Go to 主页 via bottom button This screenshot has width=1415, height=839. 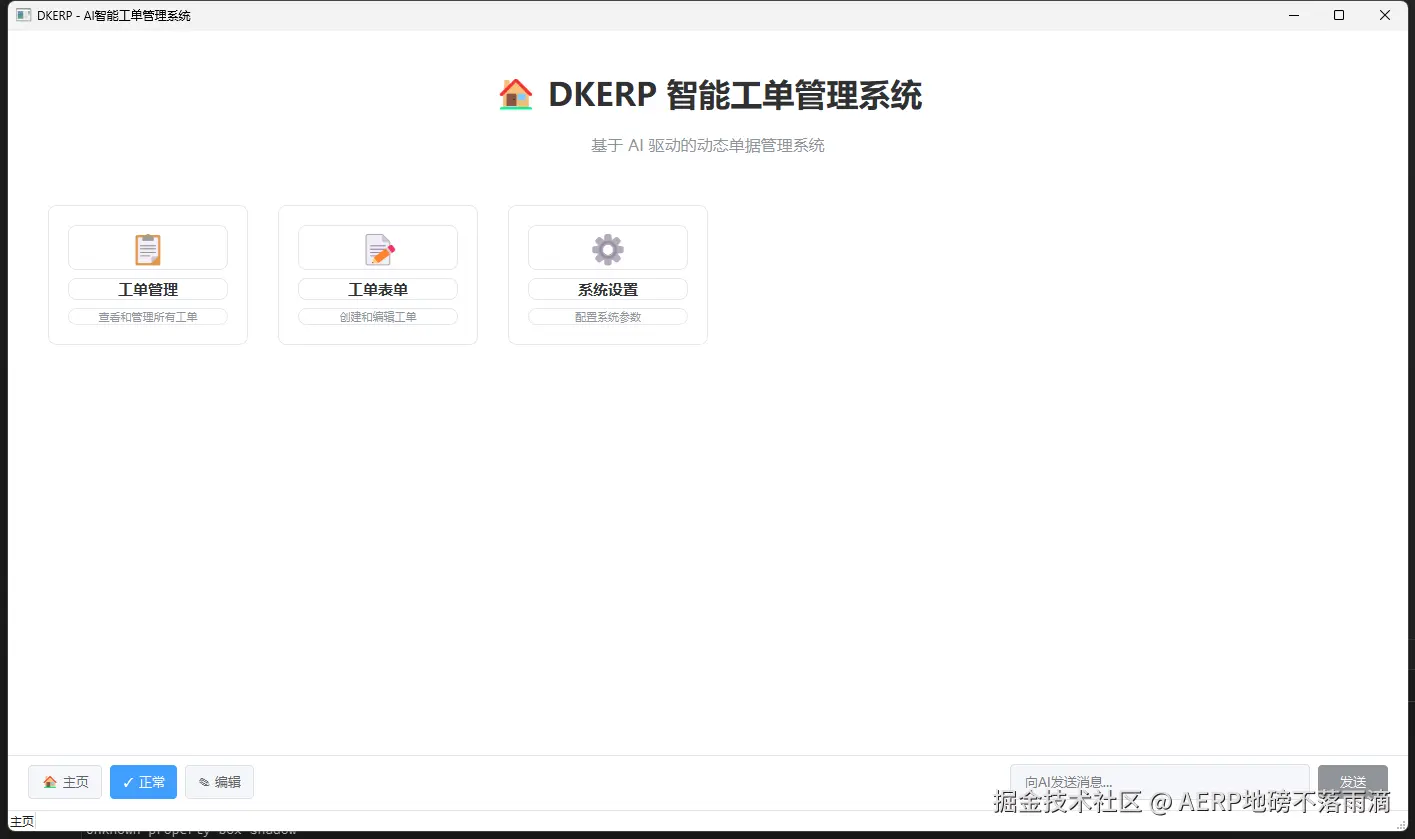[65, 782]
